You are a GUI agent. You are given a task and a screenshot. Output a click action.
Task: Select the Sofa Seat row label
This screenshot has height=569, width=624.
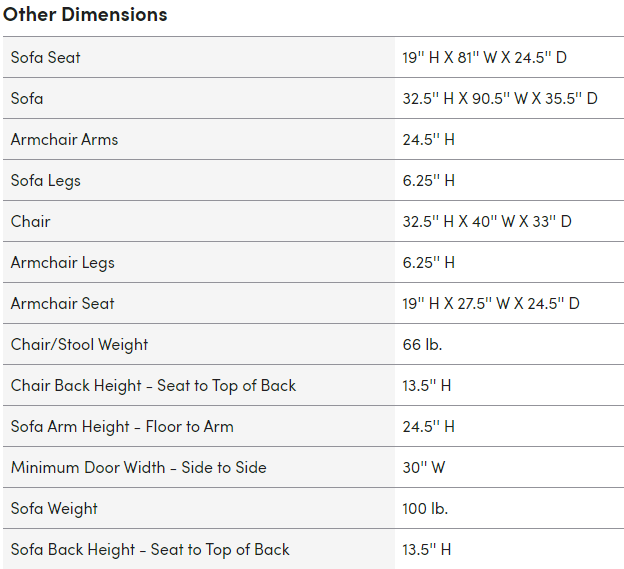pos(46,57)
